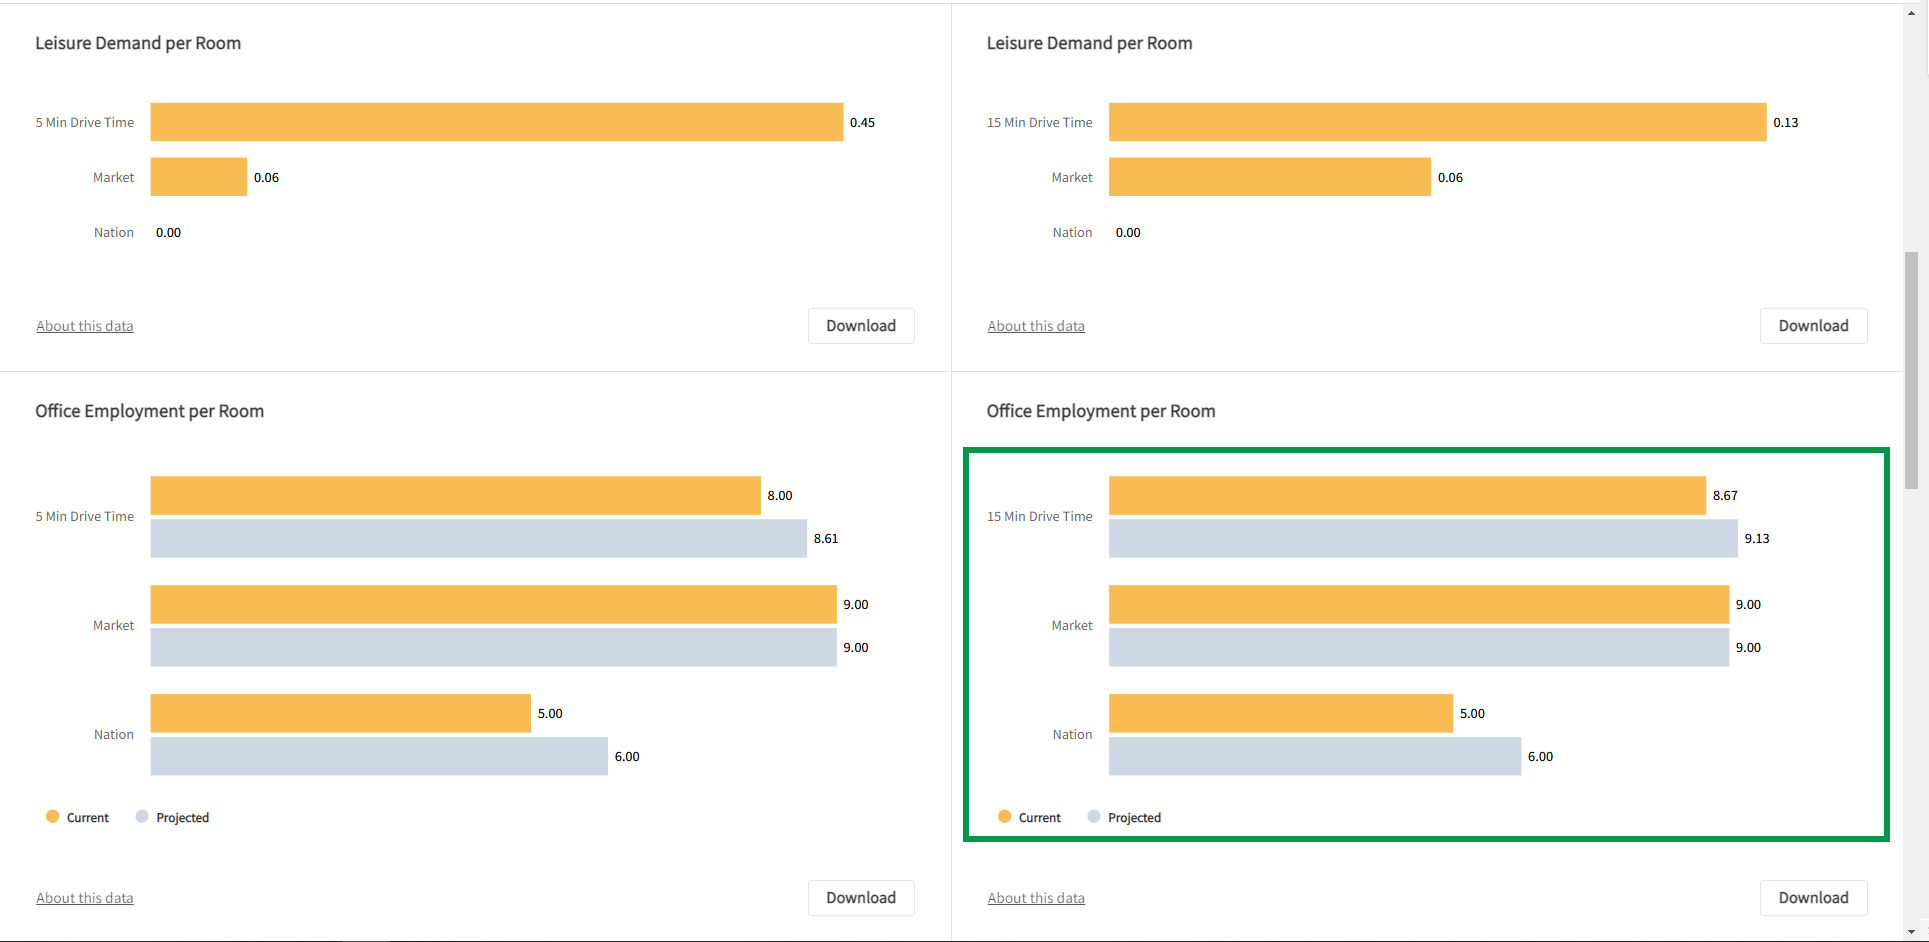Toggle Projected legend in 5 Min Office Employment chart
The height and width of the screenshot is (942, 1929).
(172, 817)
